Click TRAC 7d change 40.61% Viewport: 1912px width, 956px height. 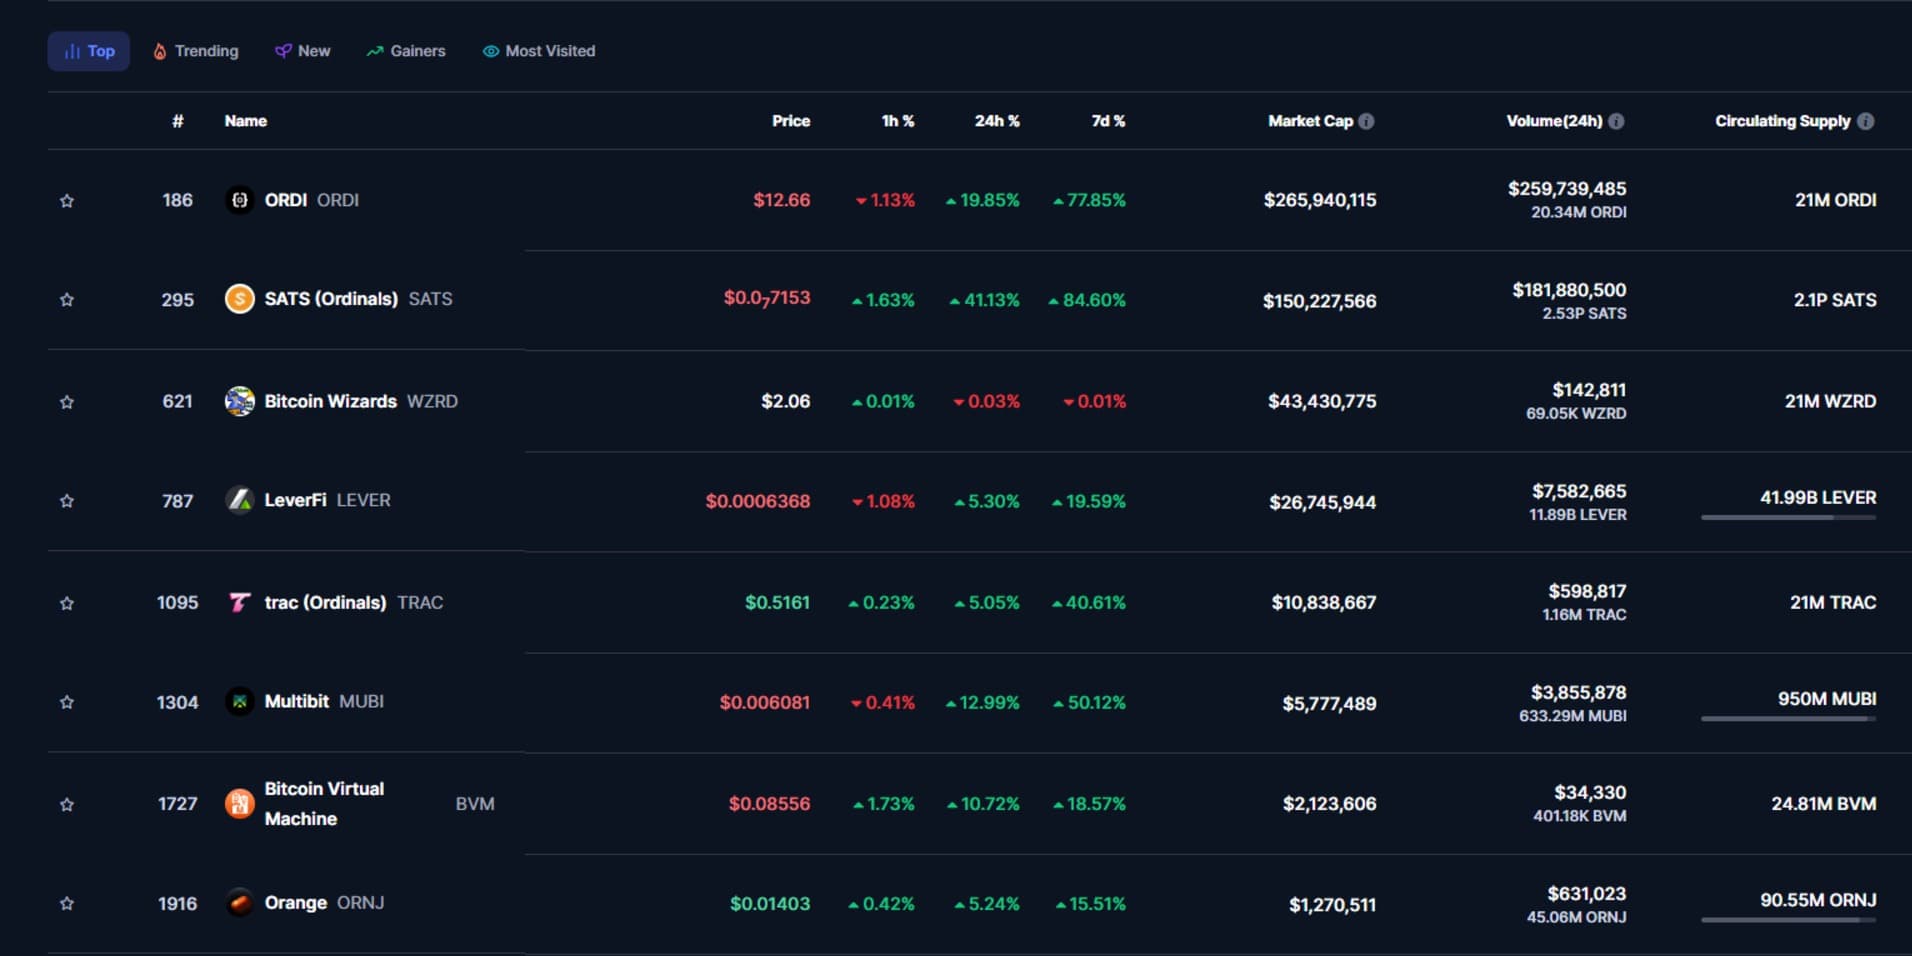coord(1089,602)
